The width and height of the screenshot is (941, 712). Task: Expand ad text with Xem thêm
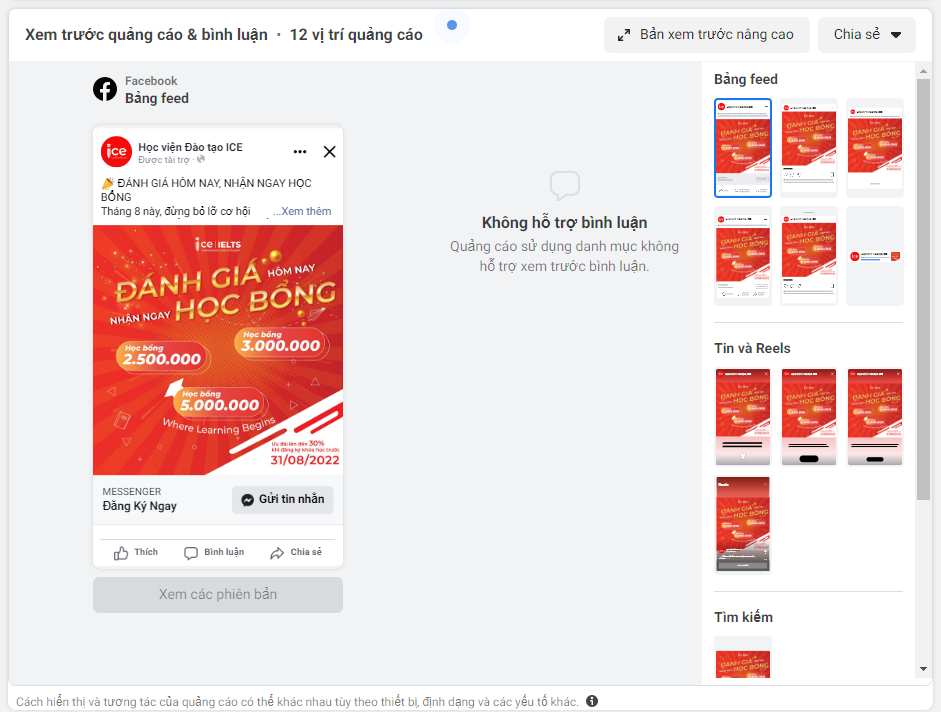pos(302,211)
